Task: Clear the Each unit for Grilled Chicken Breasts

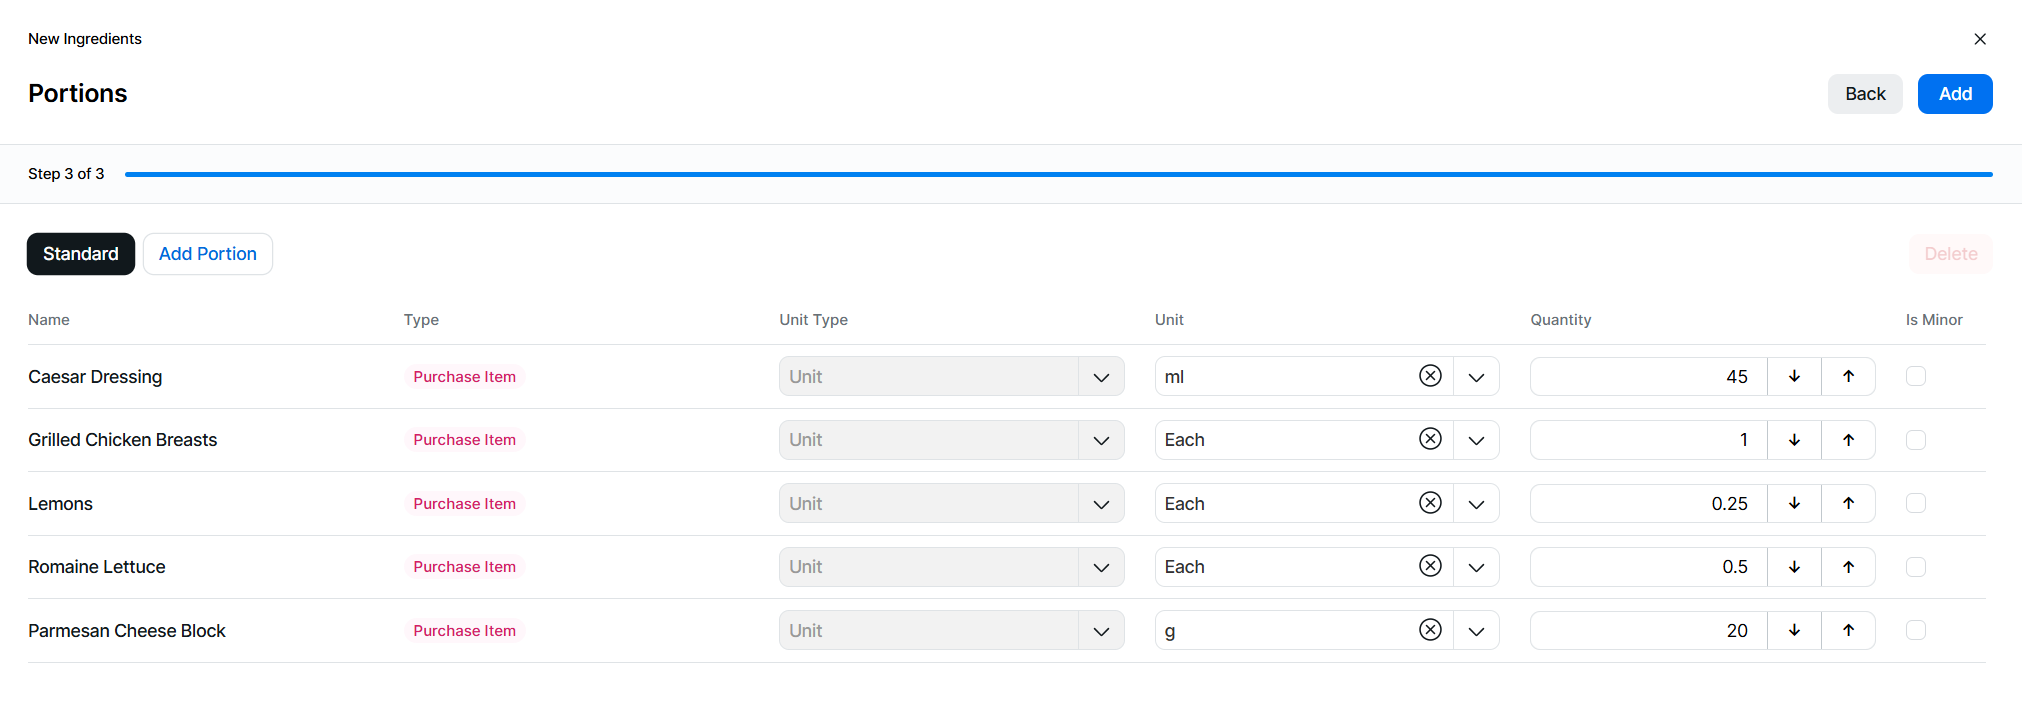Action: [1430, 439]
